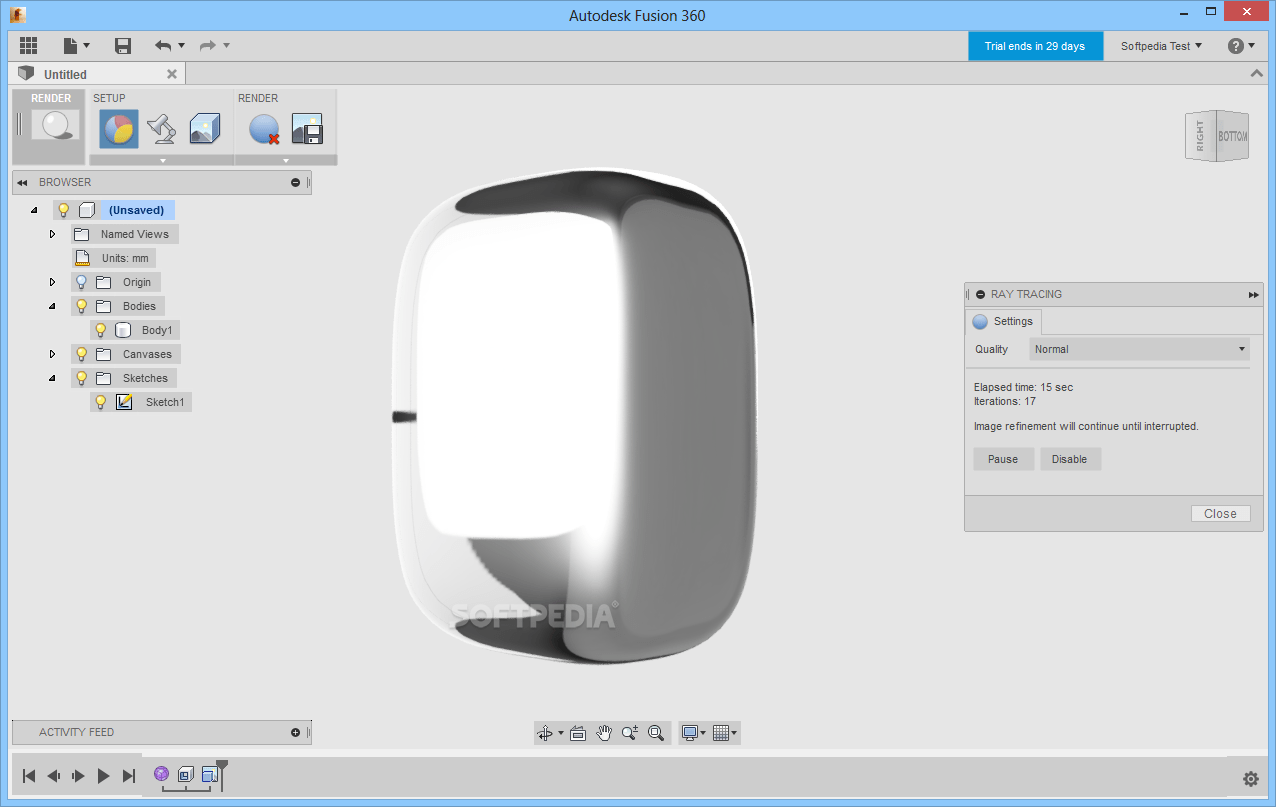Expand the Named Views folder
The height and width of the screenshot is (807, 1276).
53,234
